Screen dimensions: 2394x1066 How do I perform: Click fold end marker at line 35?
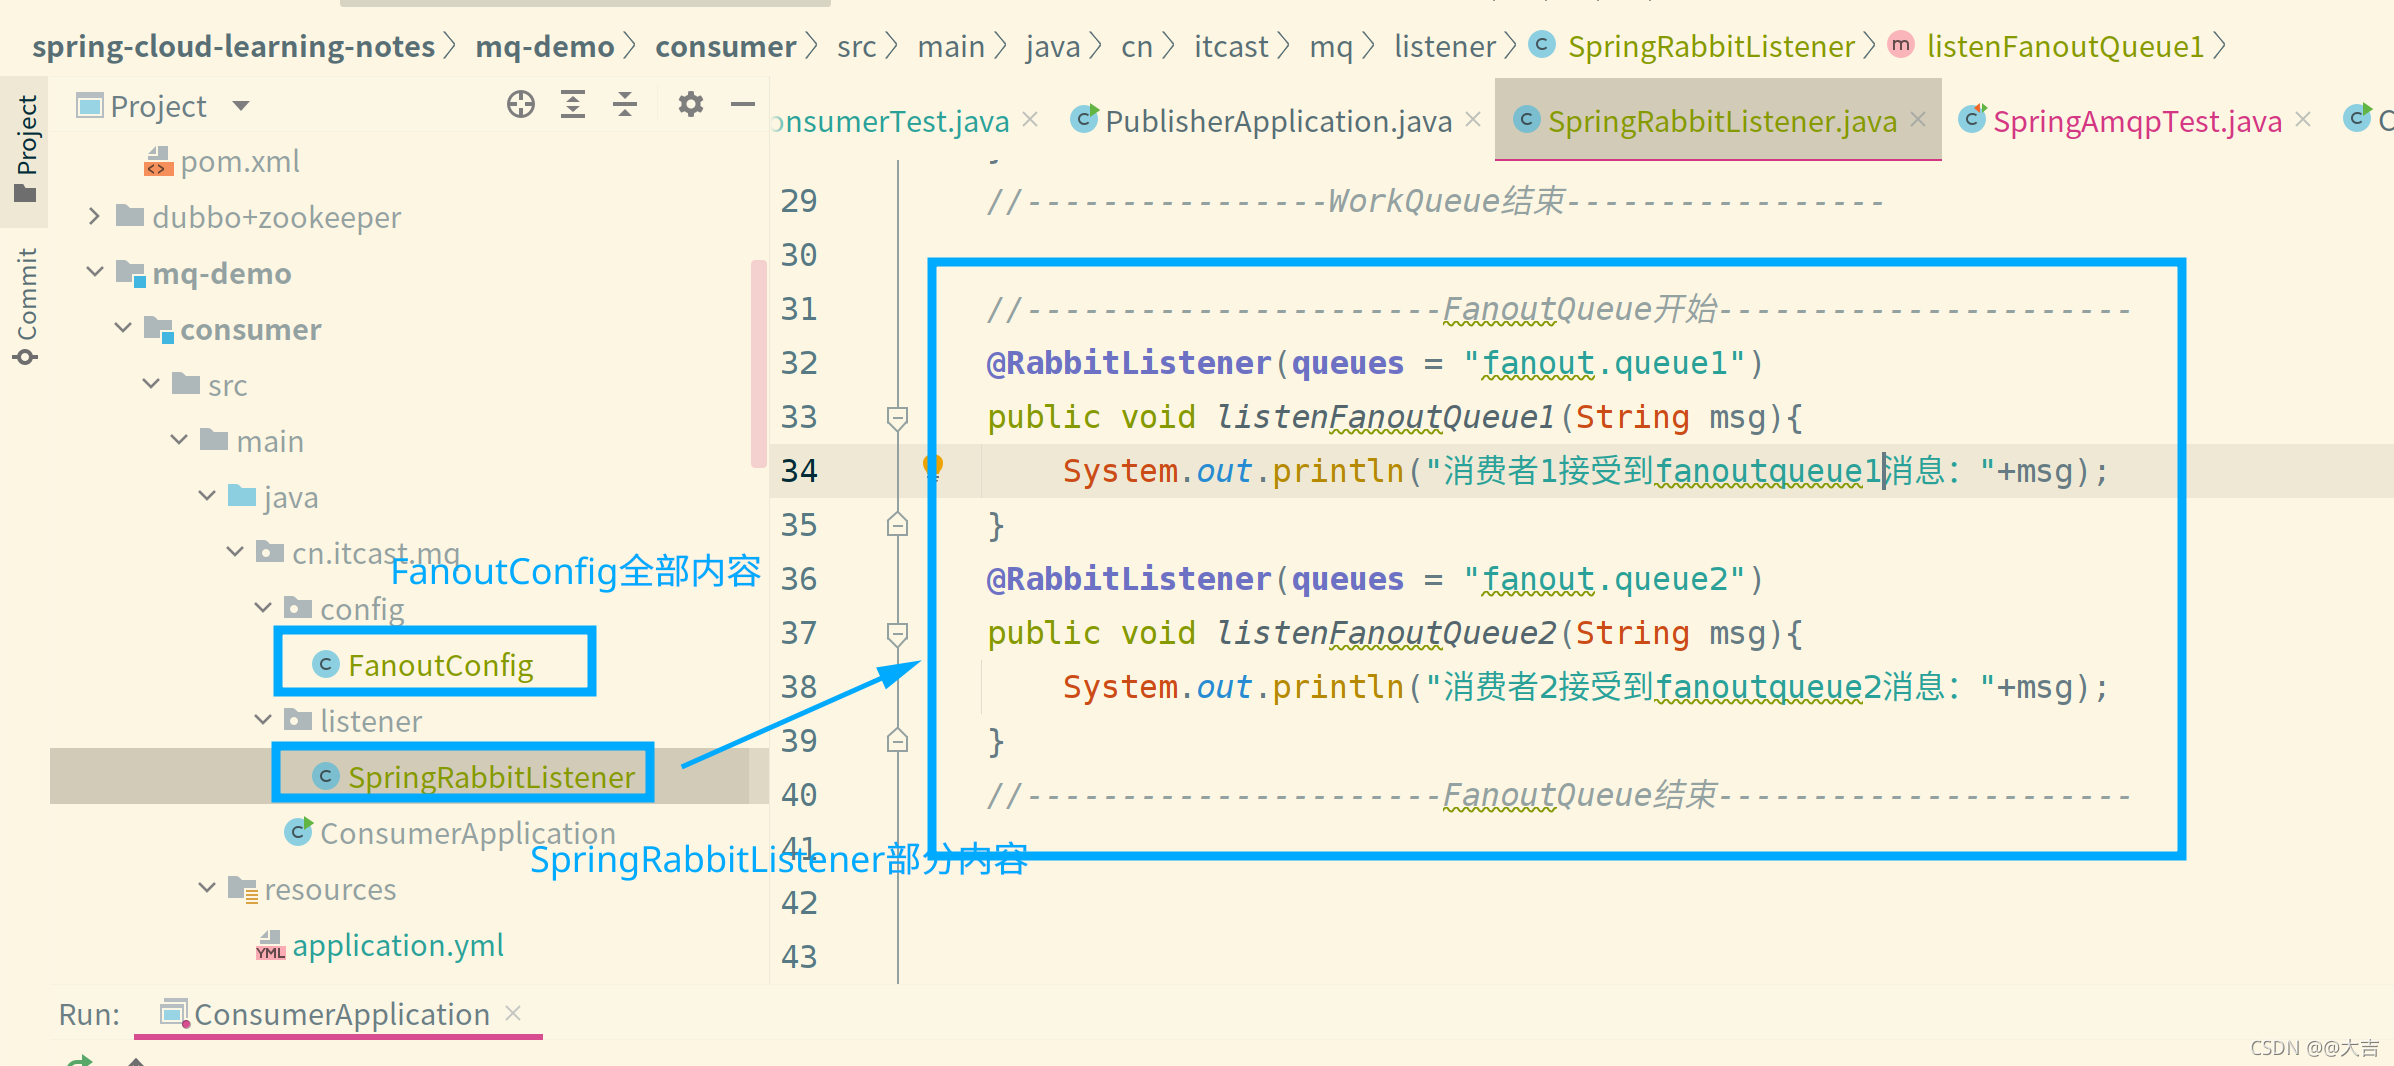pyautogui.click(x=897, y=524)
